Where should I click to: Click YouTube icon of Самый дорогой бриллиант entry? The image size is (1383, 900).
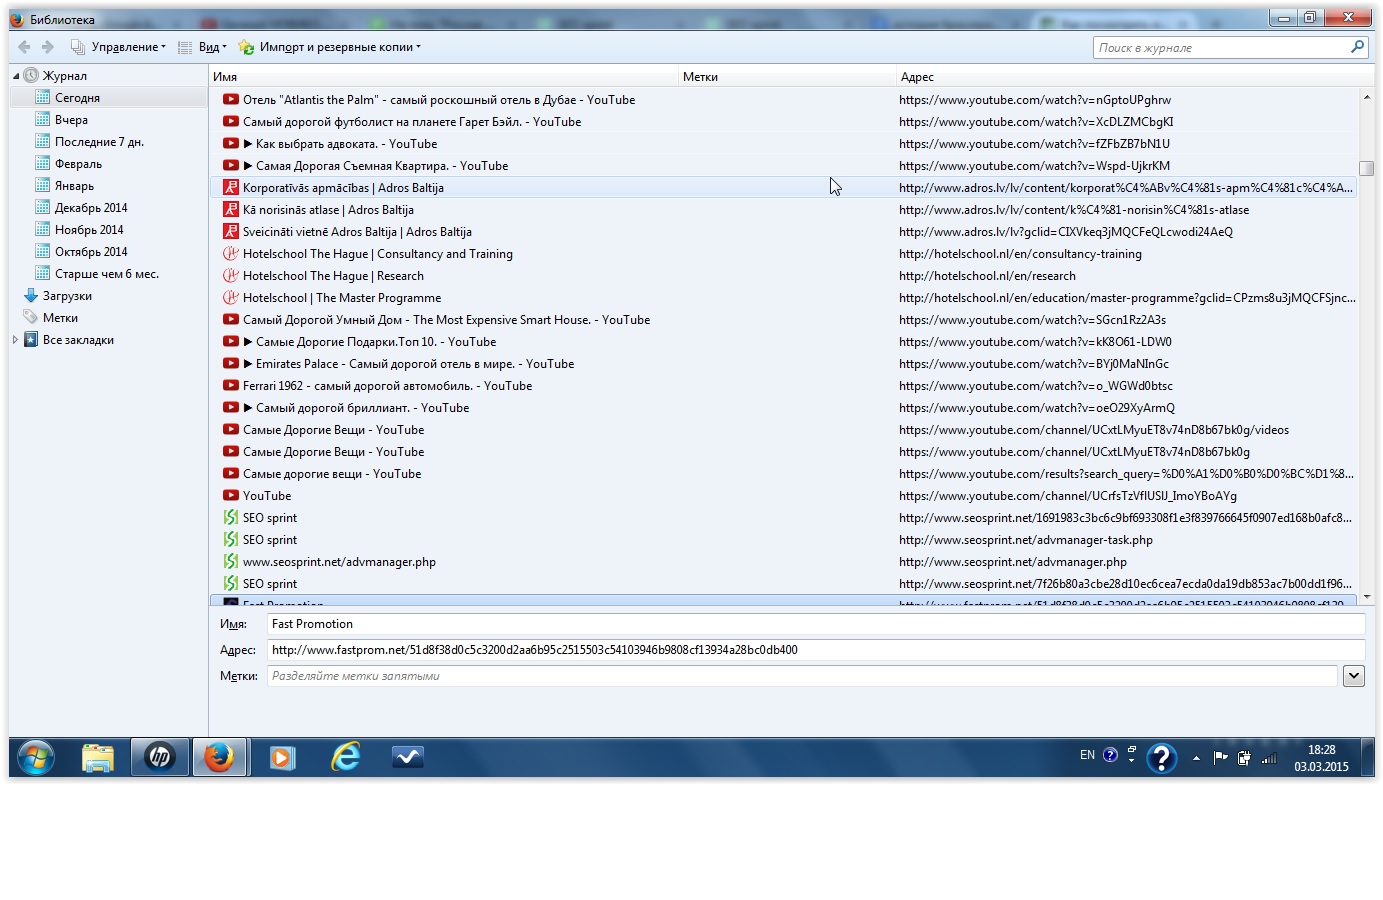click(231, 408)
